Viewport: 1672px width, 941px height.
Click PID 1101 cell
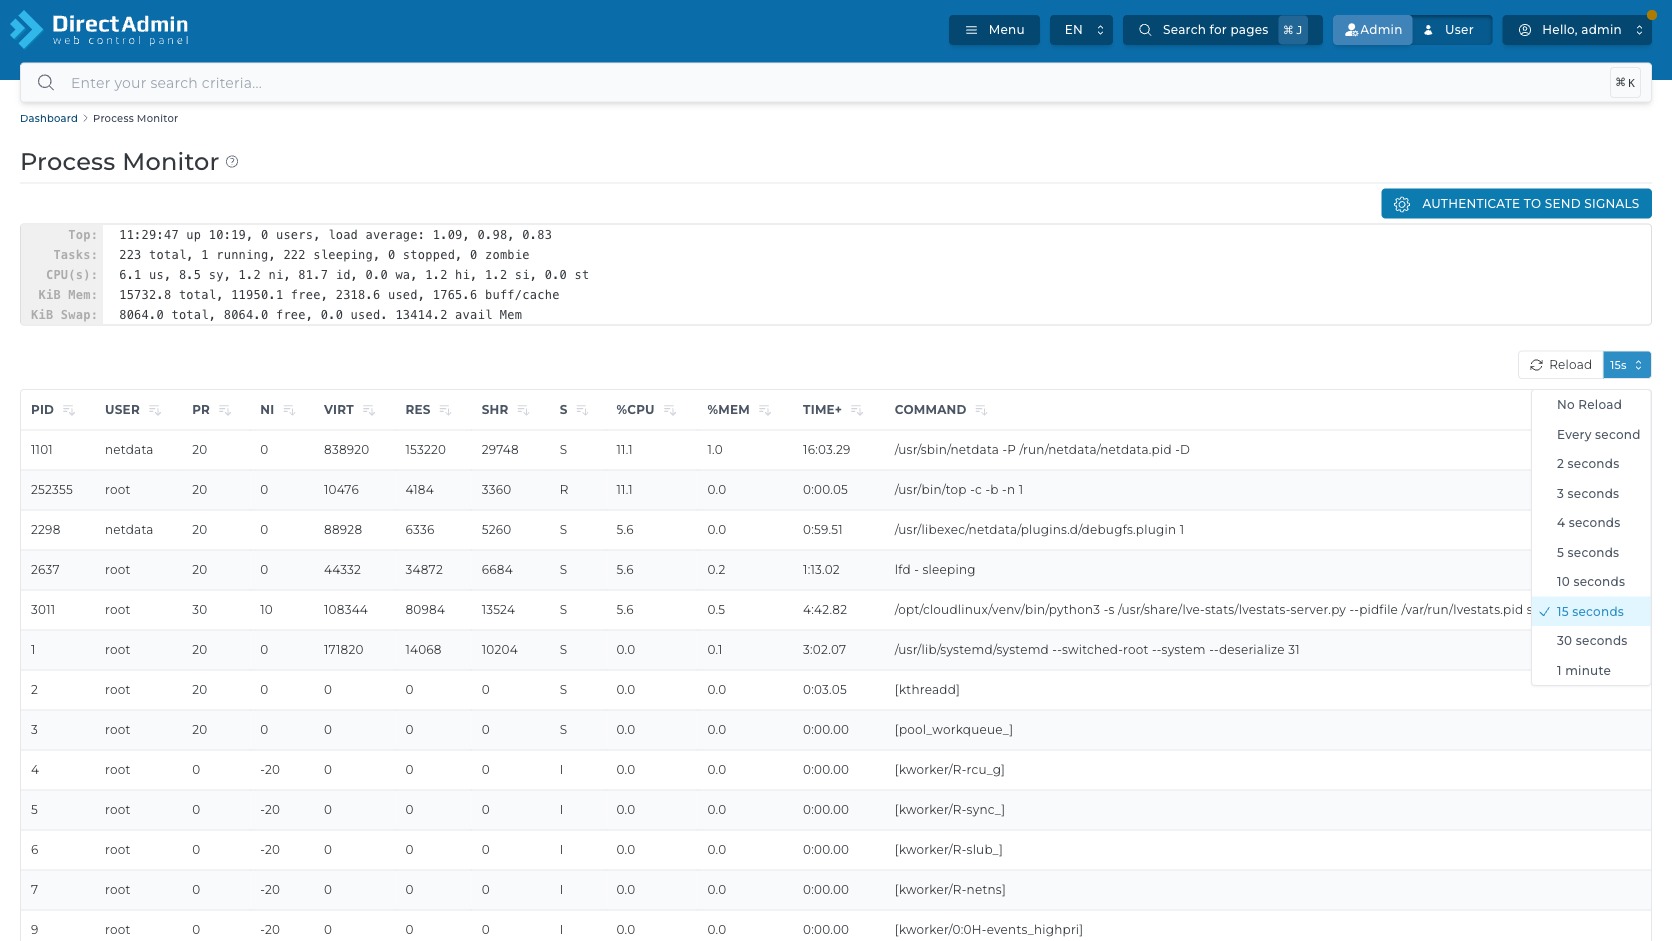click(x=42, y=450)
